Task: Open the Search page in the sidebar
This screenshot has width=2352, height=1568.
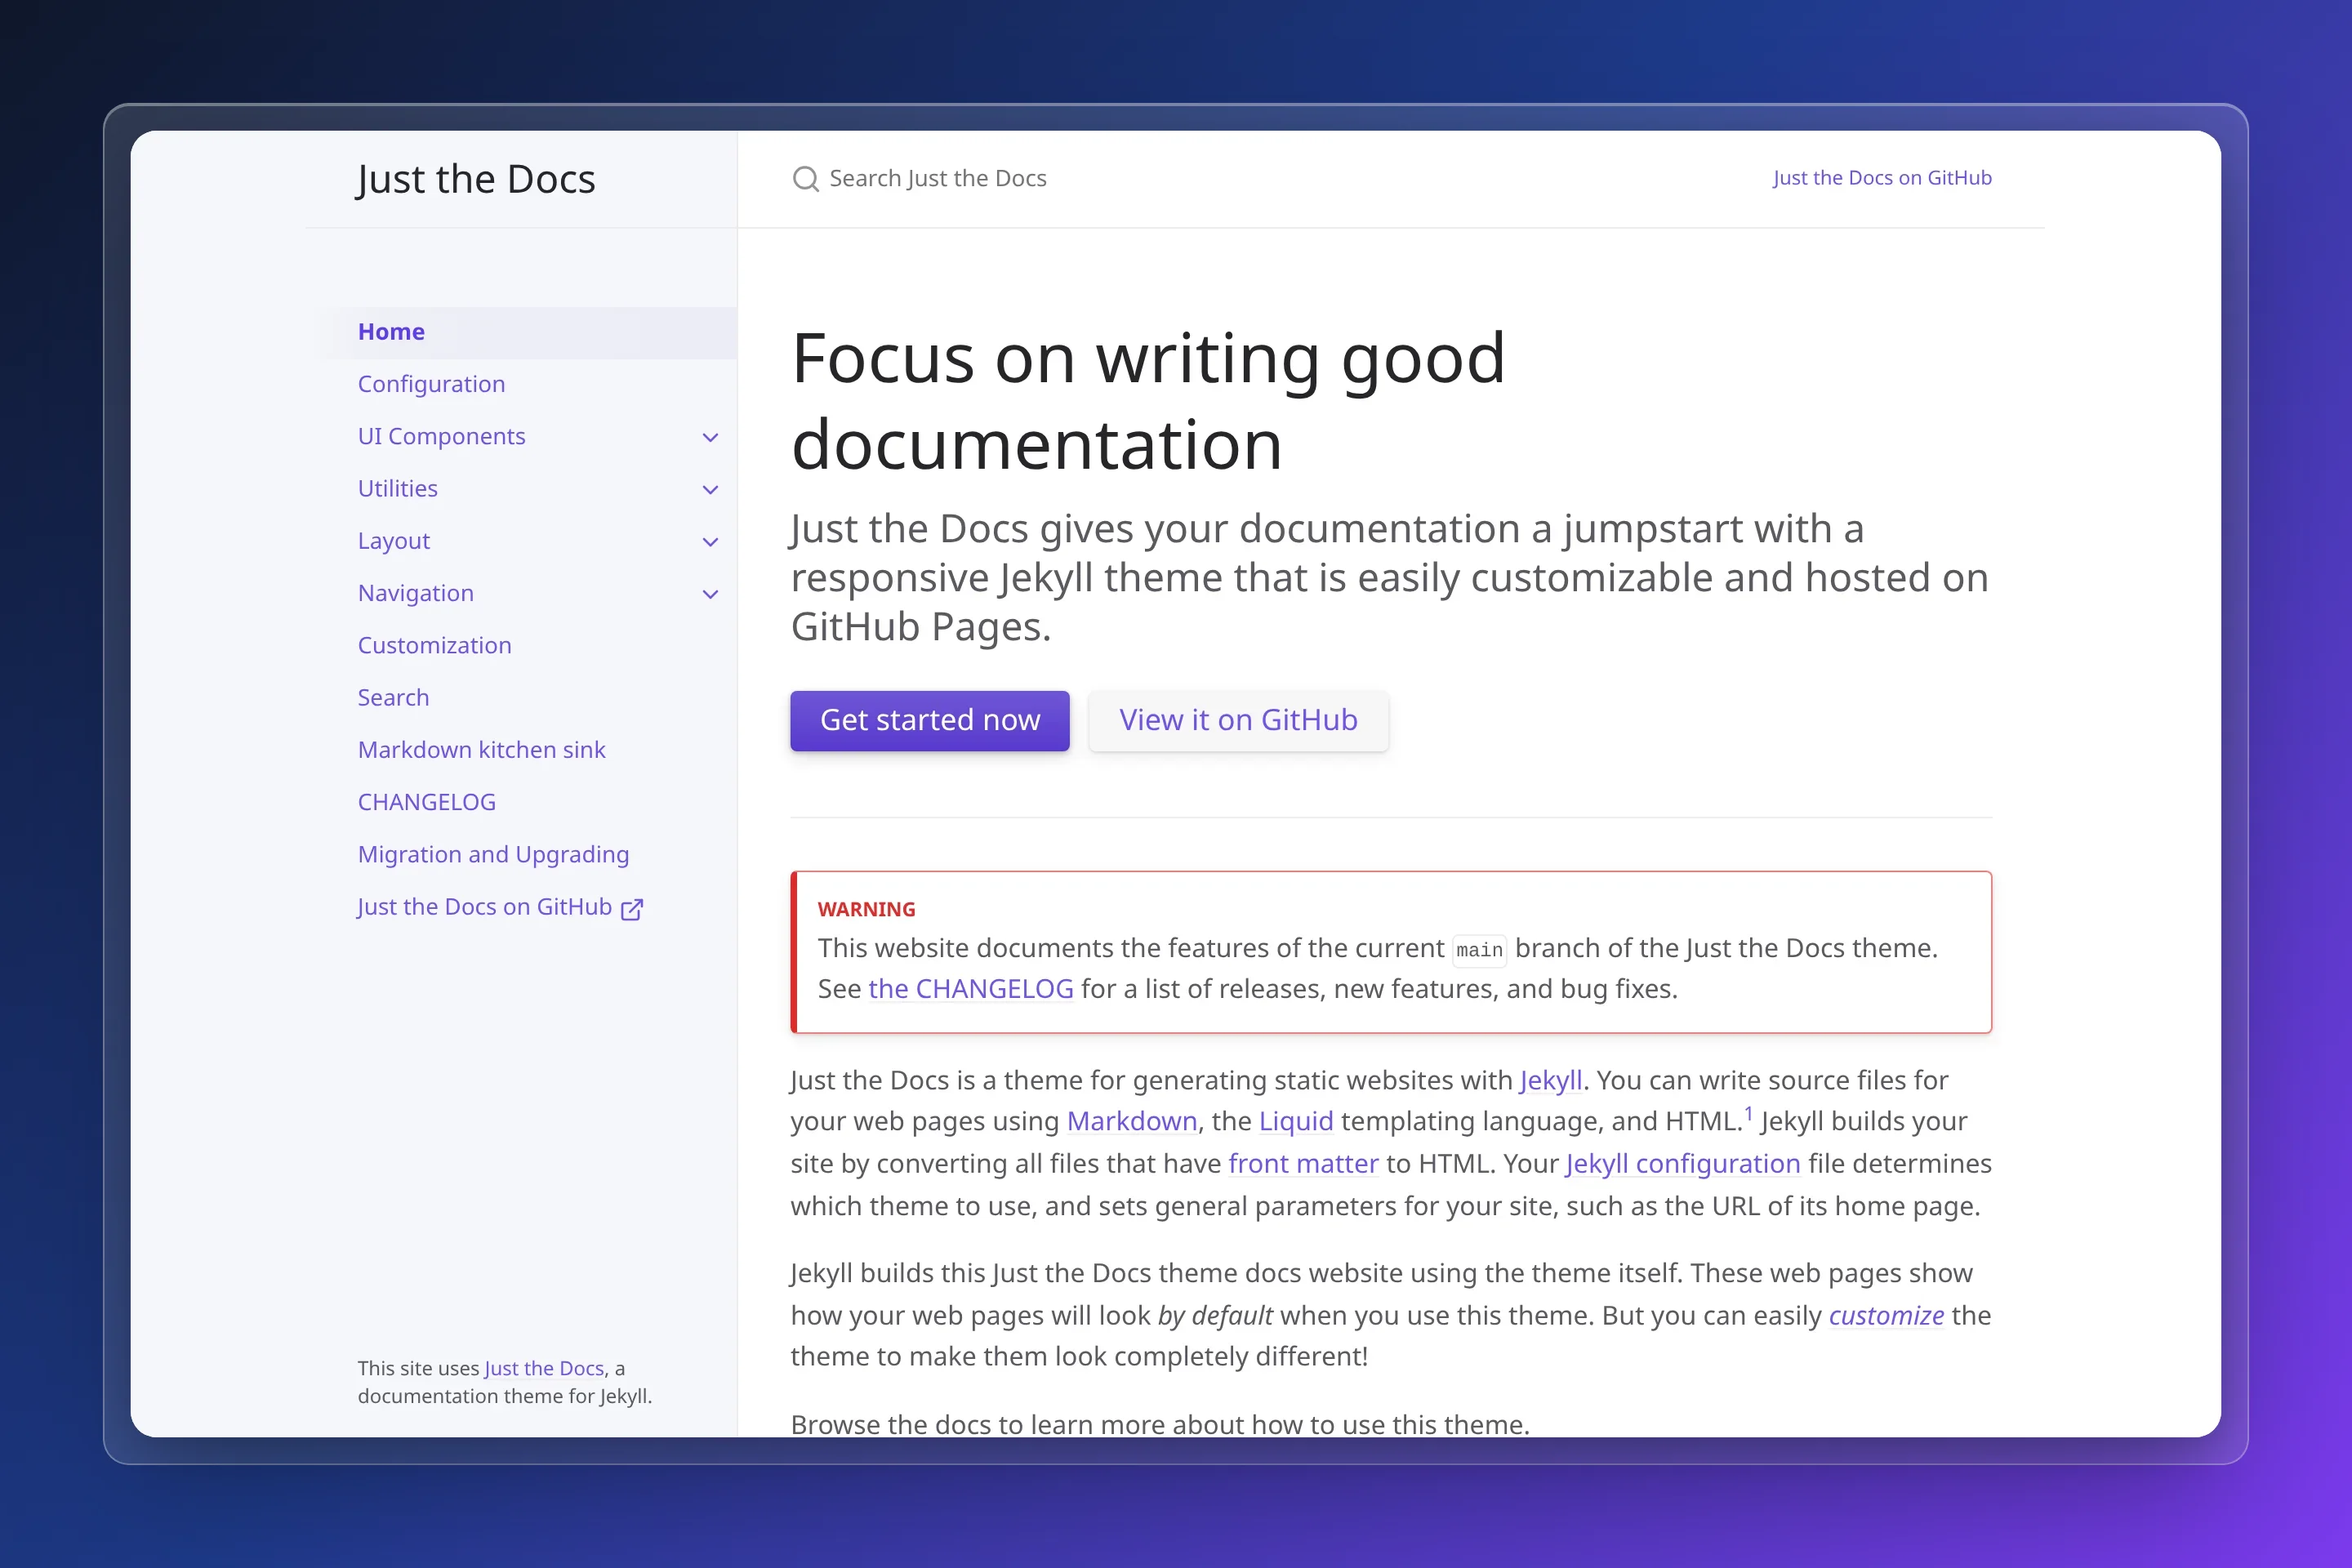Action: [393, 697]
